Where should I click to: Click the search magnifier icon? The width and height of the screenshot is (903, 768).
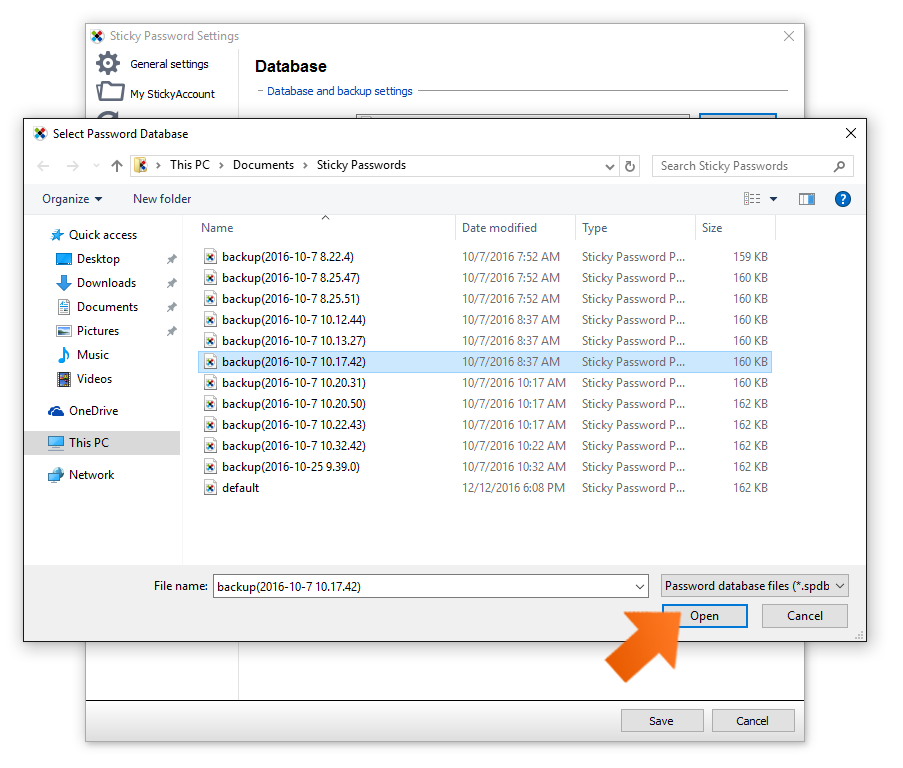point(839,166)
